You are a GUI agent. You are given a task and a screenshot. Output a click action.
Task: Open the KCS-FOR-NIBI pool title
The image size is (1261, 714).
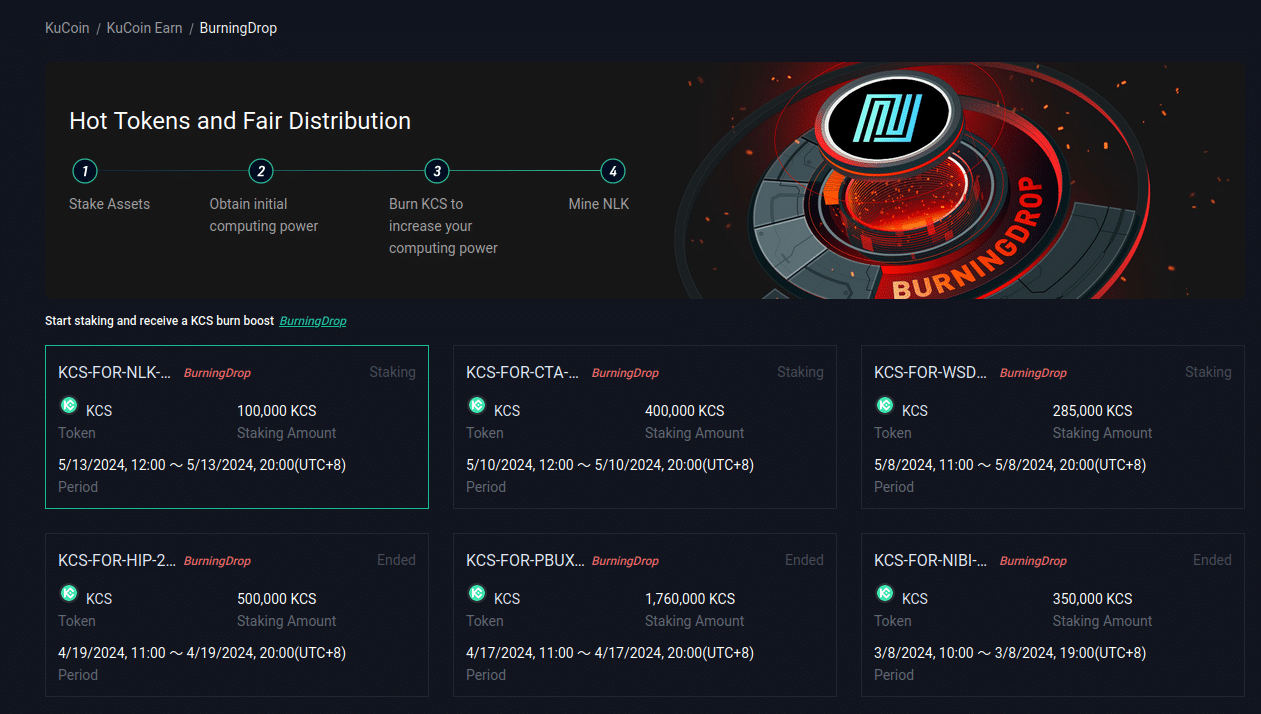pos(931,560)
